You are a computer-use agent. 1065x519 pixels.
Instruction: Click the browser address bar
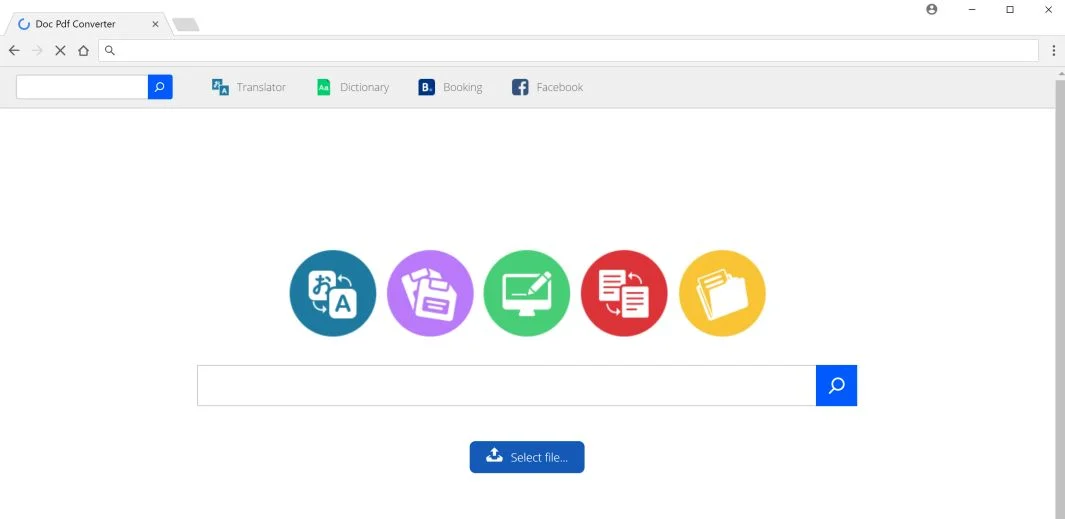pyautogui.click(x=568, y=50)
